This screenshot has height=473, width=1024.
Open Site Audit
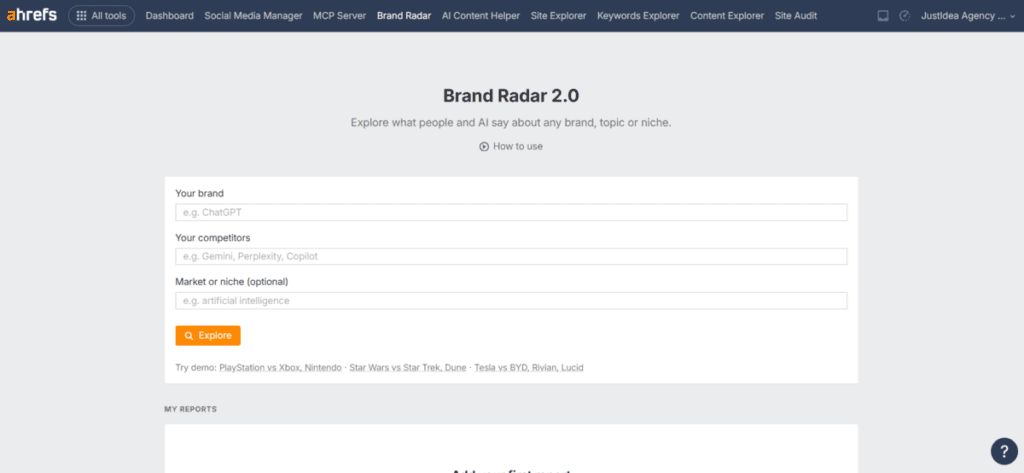[x=795, y=16]
